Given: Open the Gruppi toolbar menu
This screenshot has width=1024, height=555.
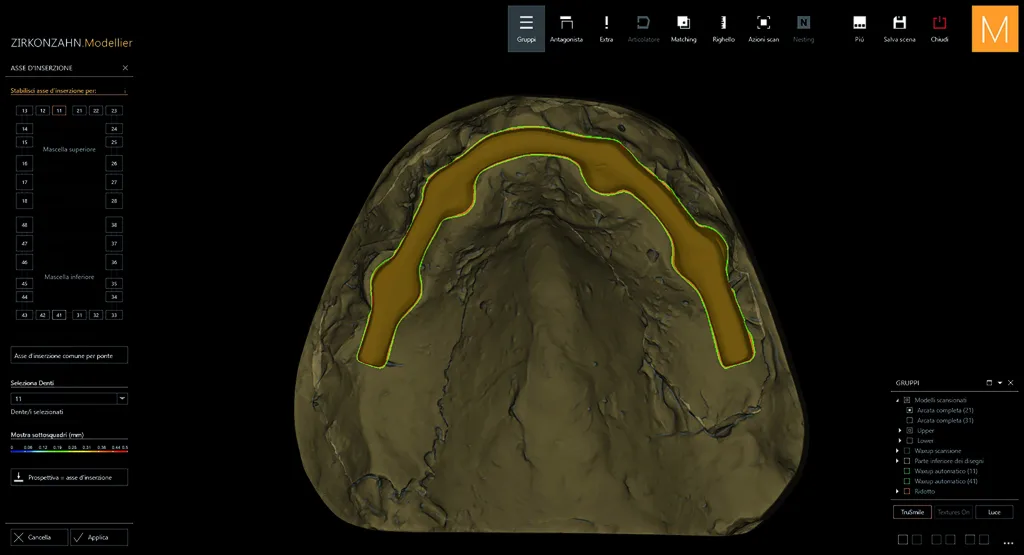Looking at the screenshot, I should pyautogui.click(x=526, y=29).
